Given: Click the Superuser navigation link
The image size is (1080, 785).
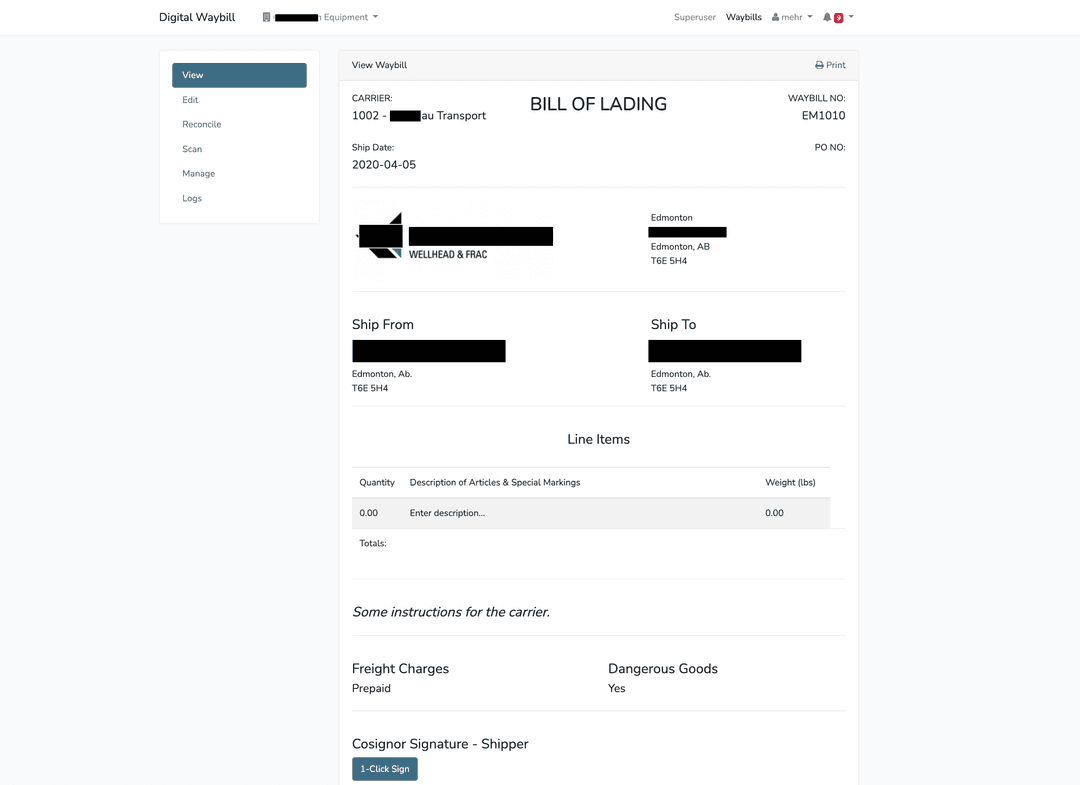Looking at the screenshot, I should [x=694, y=17].
